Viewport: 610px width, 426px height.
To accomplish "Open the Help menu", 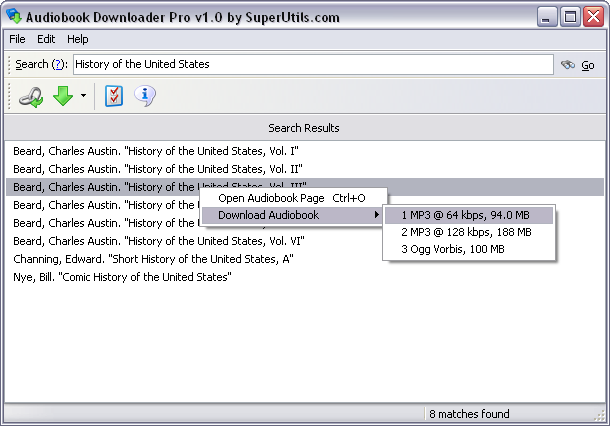I will click(x=78, y=39).
